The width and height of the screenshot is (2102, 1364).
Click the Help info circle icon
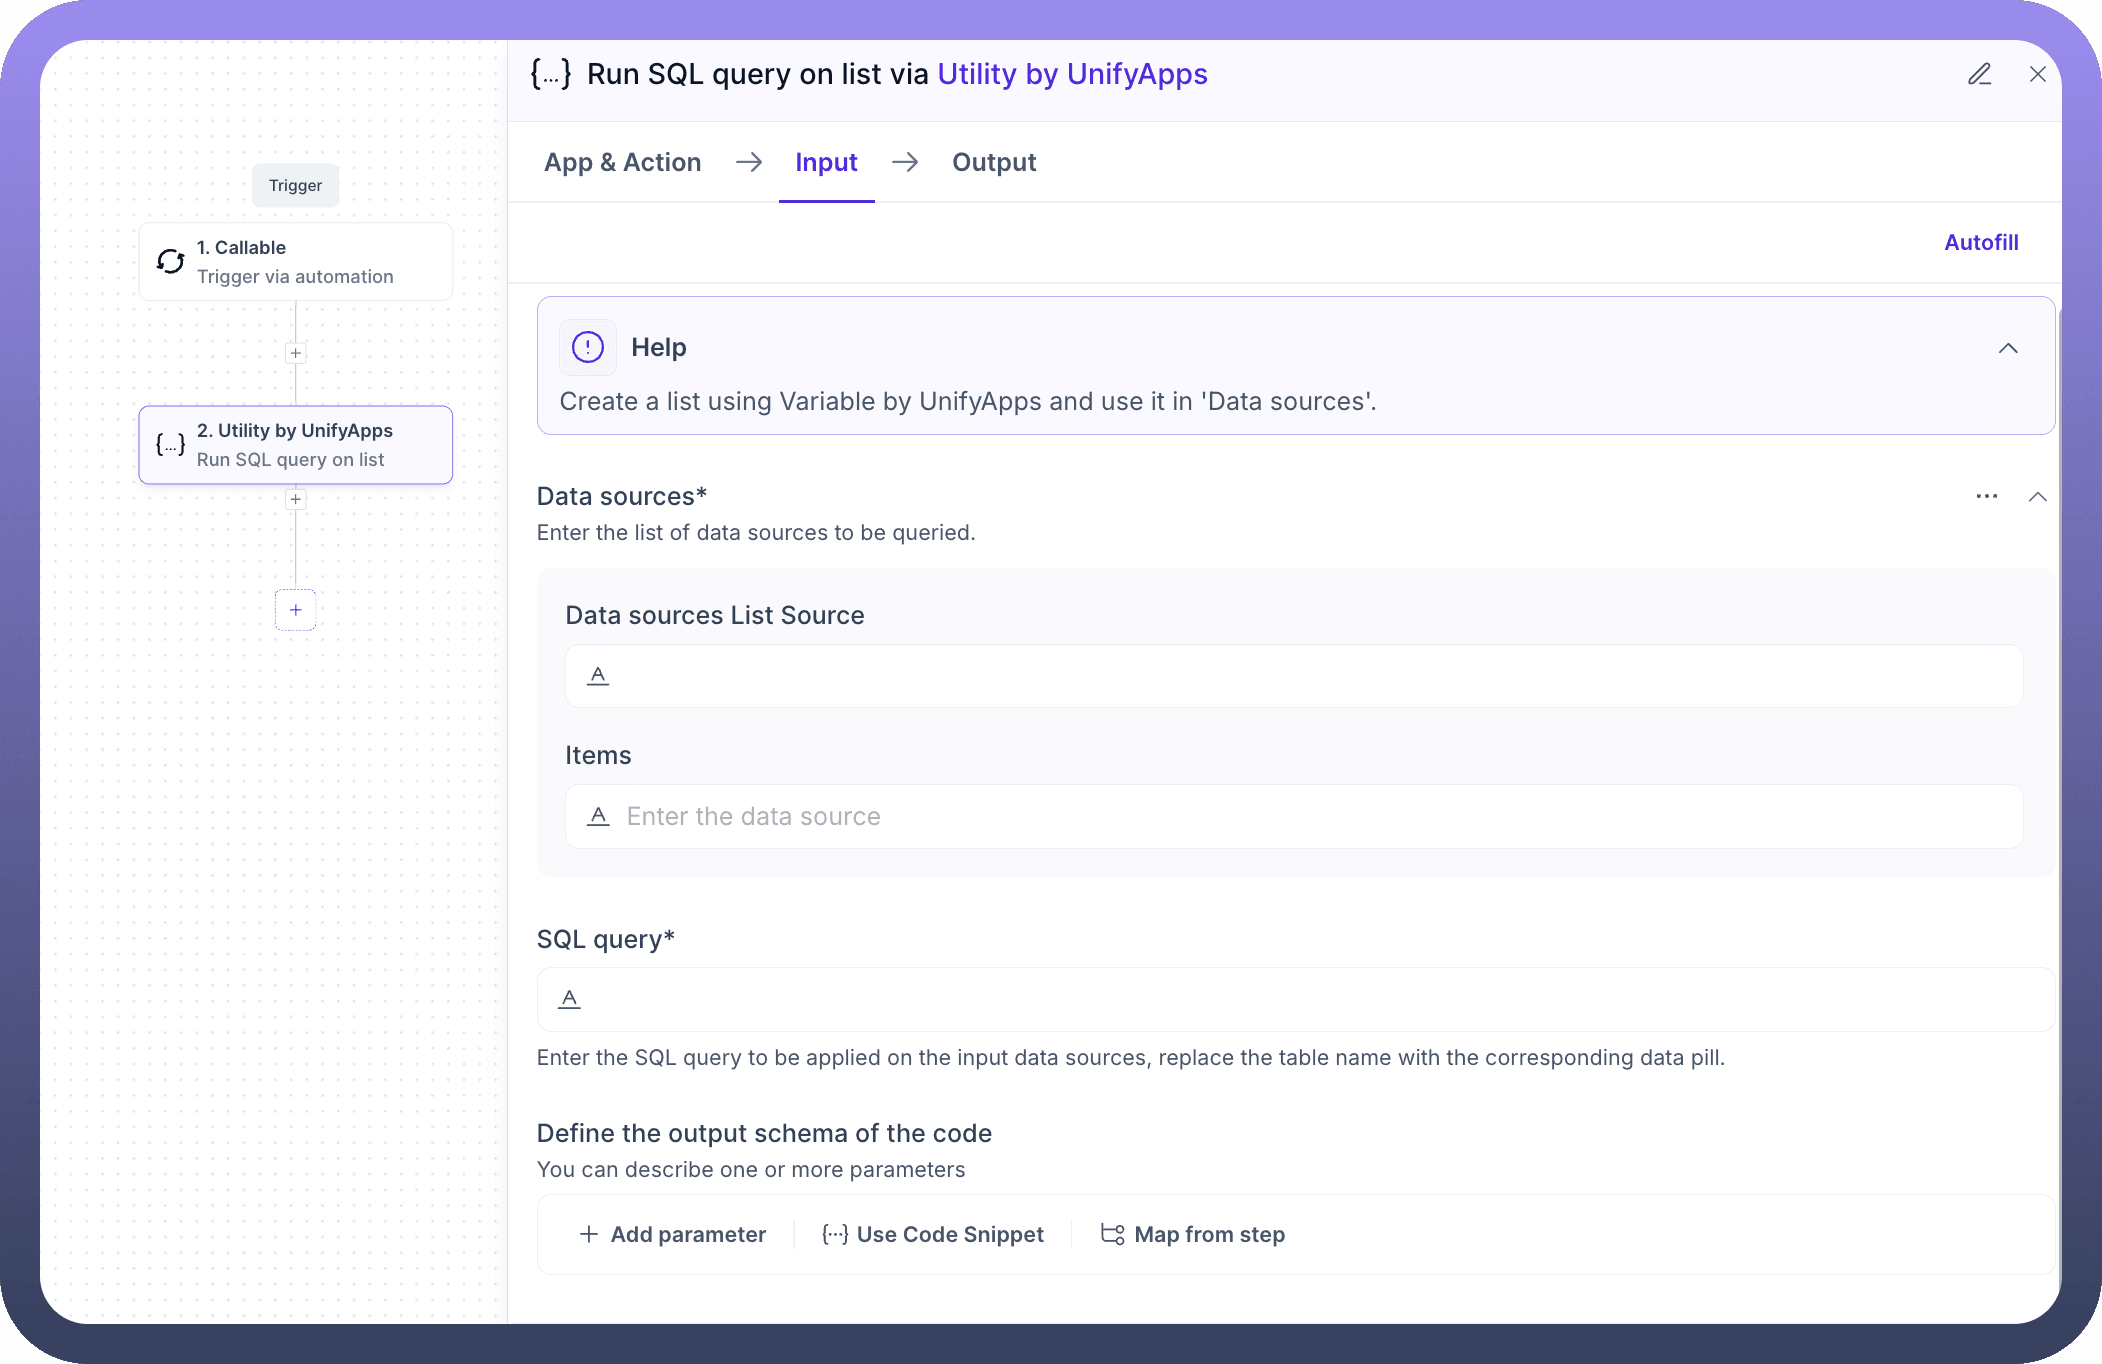point(587,347)
